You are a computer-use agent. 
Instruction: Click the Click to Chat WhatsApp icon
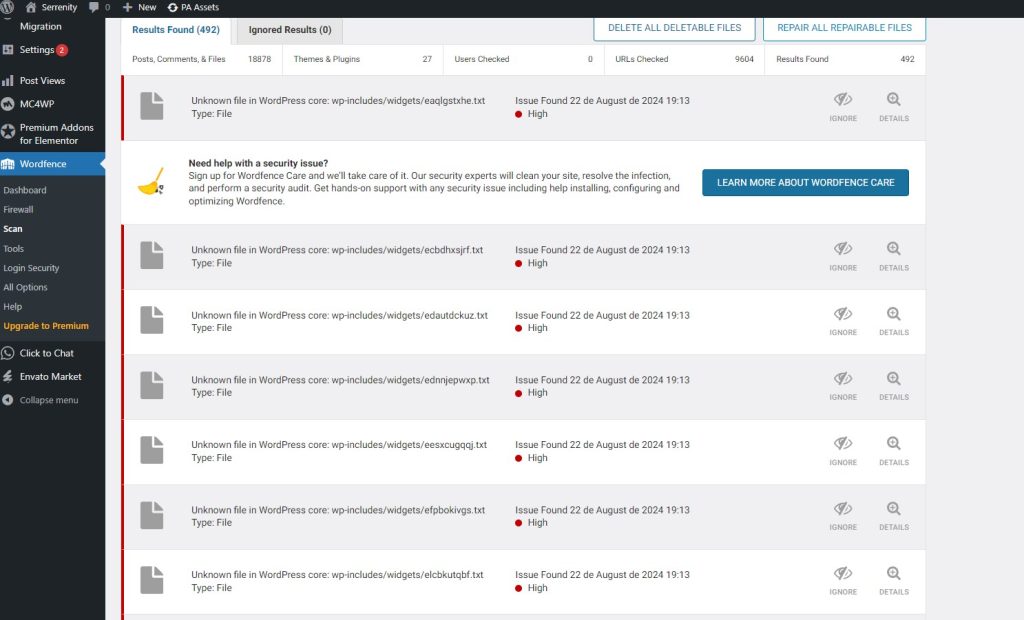[8, 353]
